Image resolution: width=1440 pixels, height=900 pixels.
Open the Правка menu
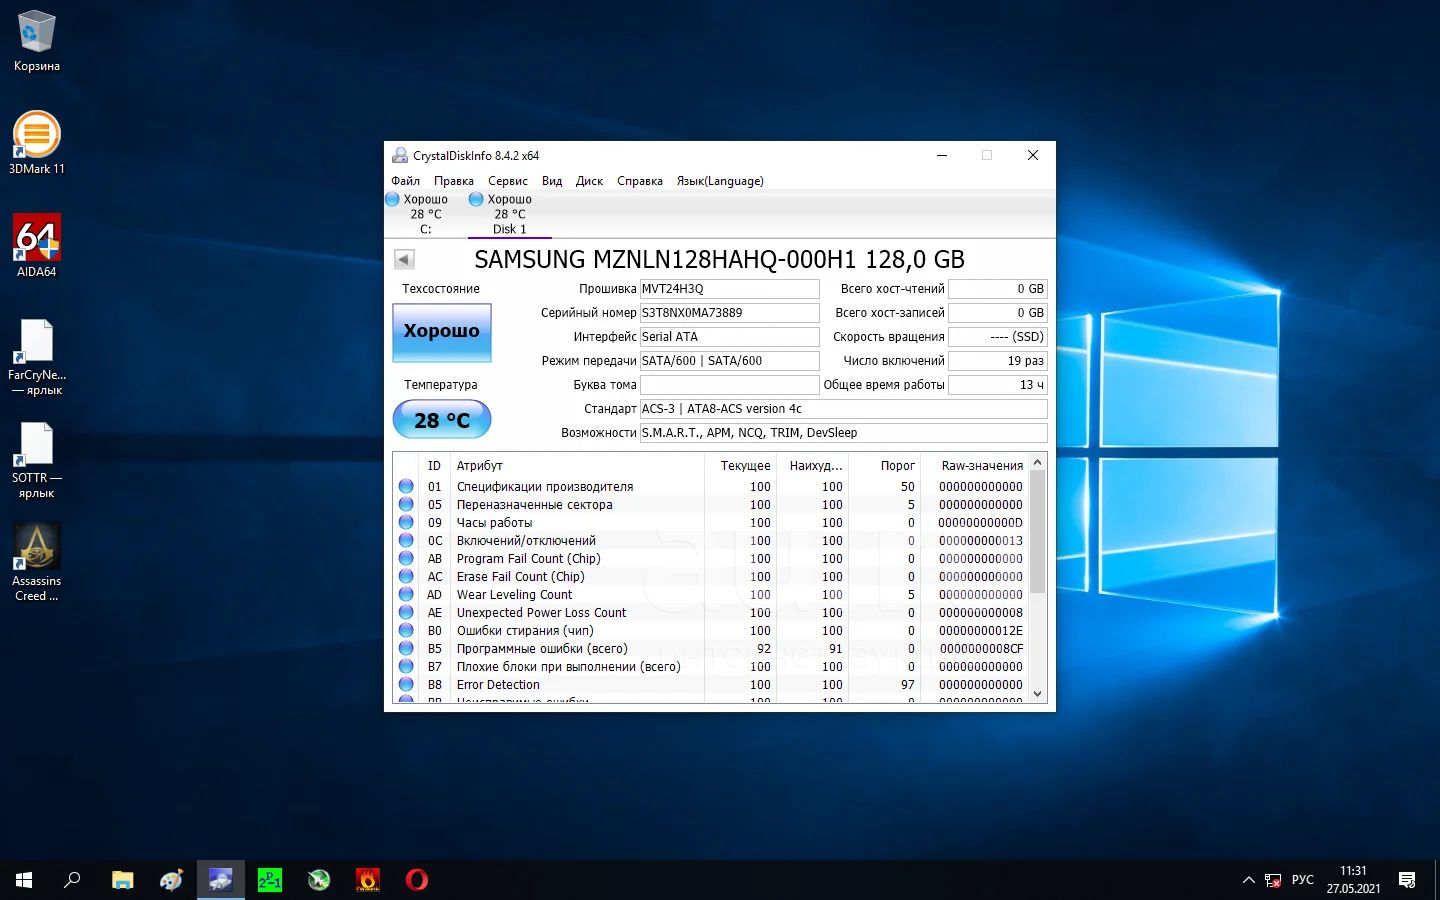pyautogui.click(x=454, y=181)
